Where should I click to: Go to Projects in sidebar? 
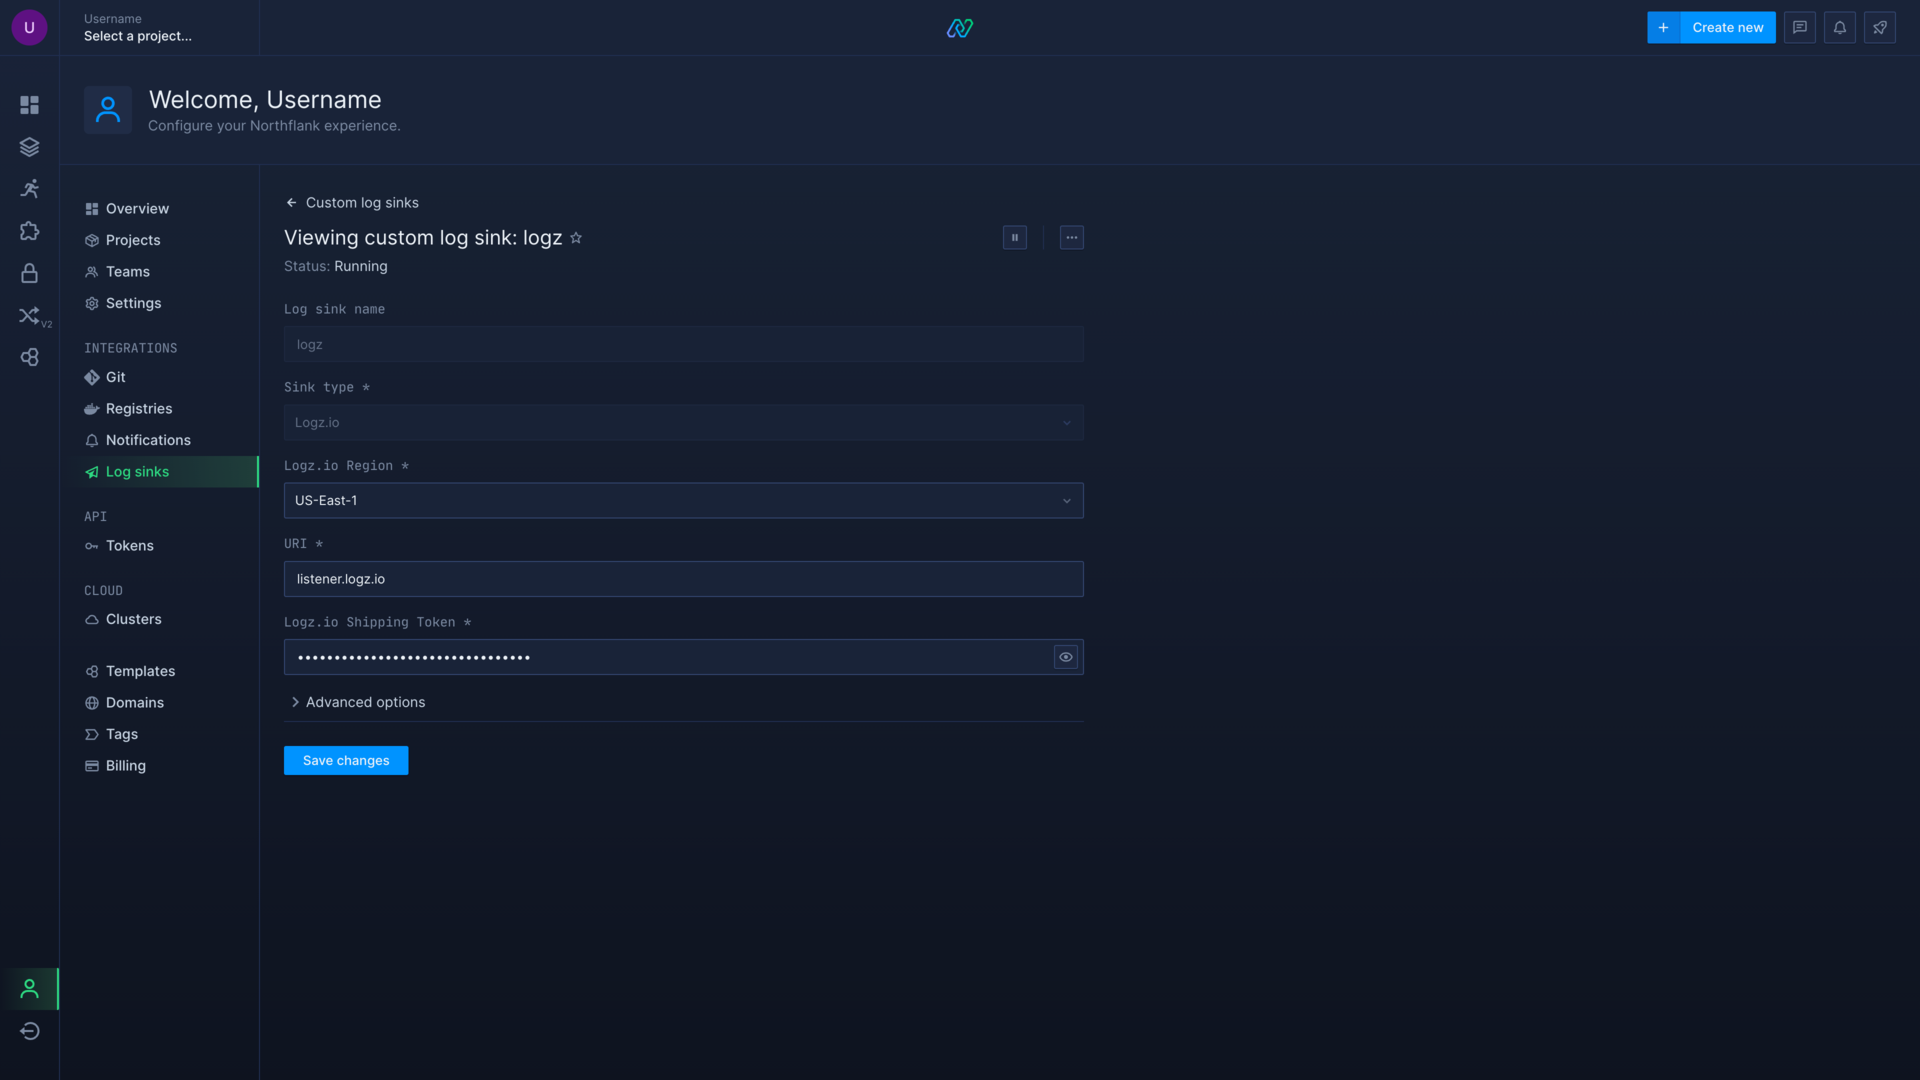click(123, 240)
